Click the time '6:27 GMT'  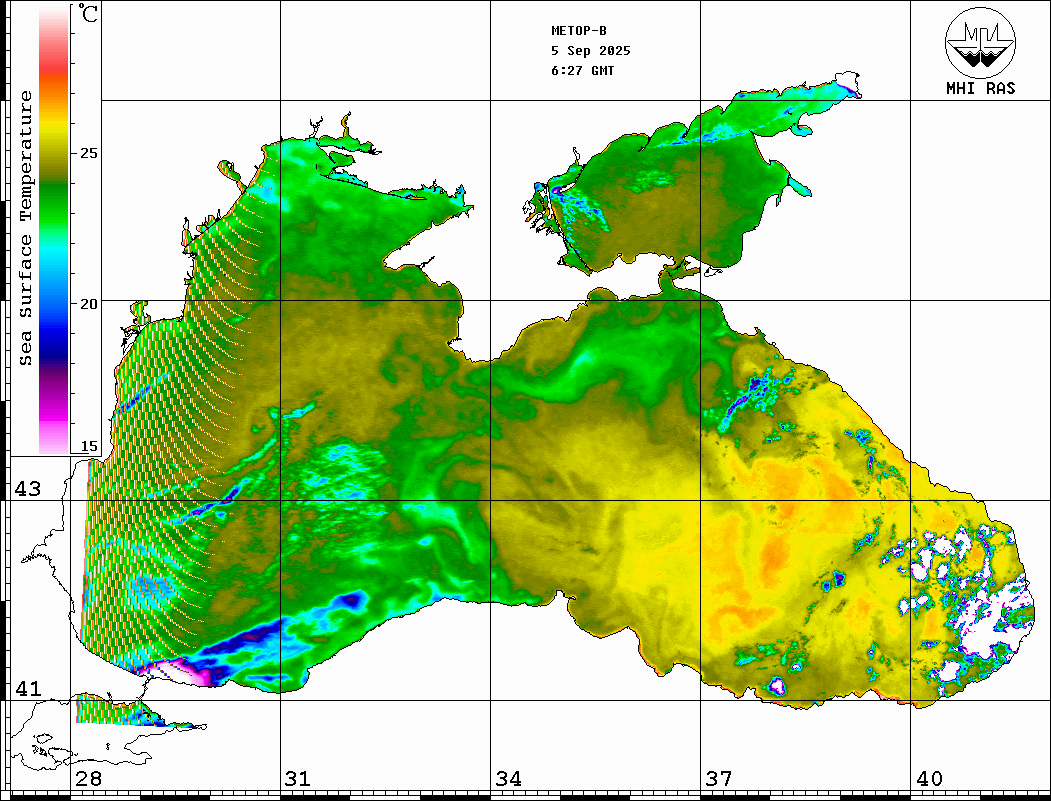click(582, 70)
